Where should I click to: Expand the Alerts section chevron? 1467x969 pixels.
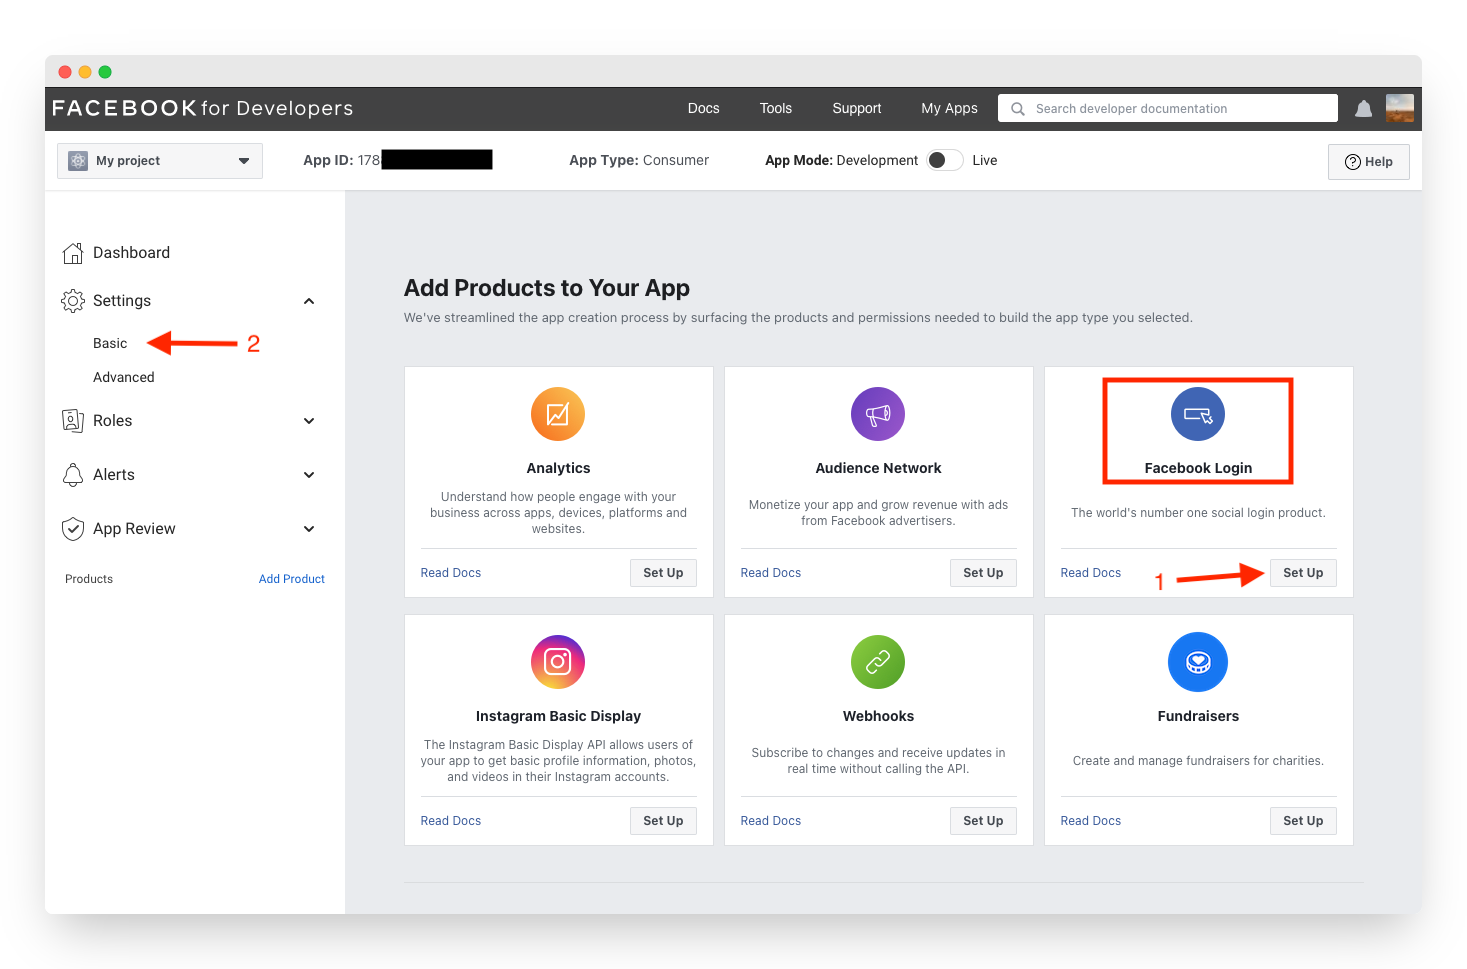pos(309,475)
